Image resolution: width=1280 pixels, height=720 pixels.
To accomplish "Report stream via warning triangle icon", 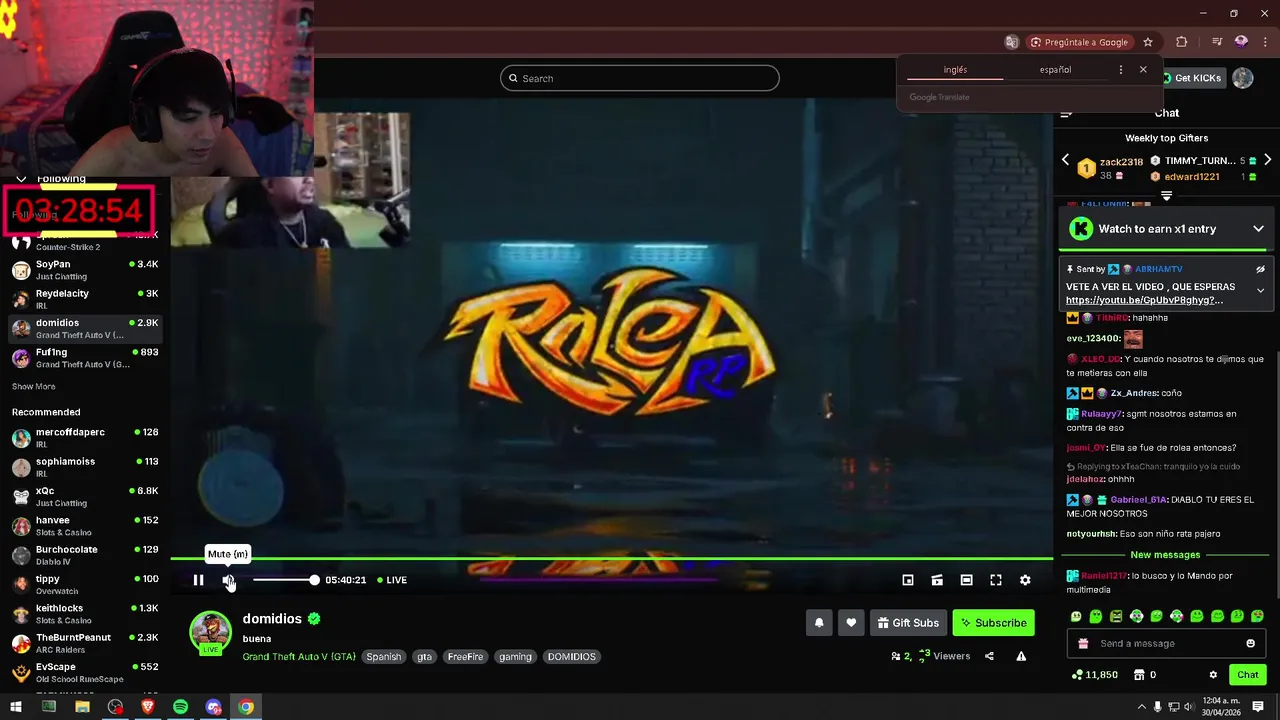I will [x=1021, y=656].
